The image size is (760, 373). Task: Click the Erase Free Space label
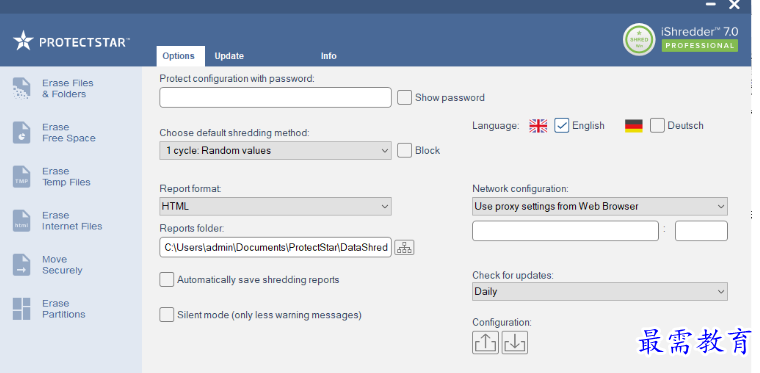(x=68, y=133)
